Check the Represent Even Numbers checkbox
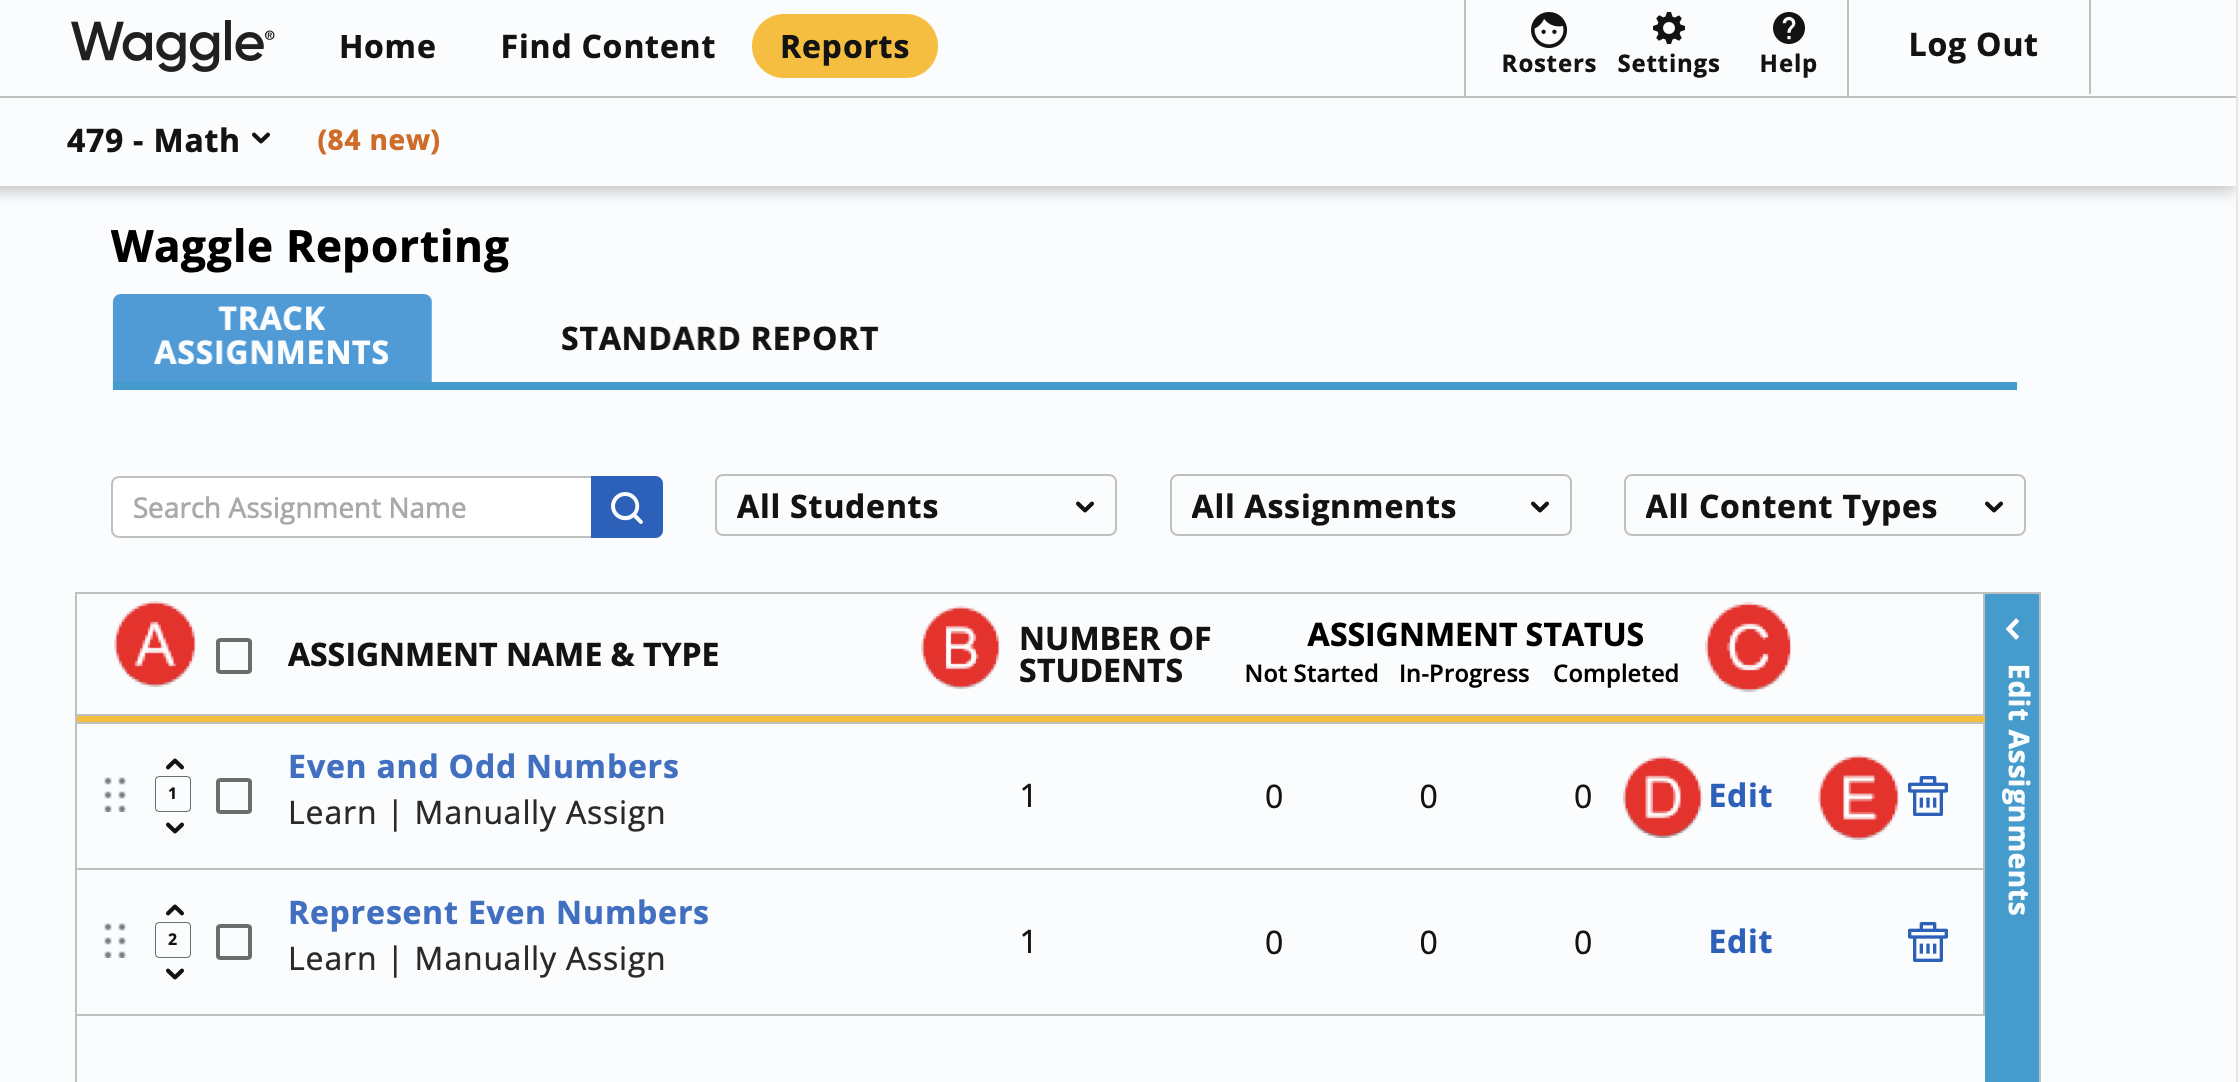Screen dimensions: 2240x1082 coord(234,942)
